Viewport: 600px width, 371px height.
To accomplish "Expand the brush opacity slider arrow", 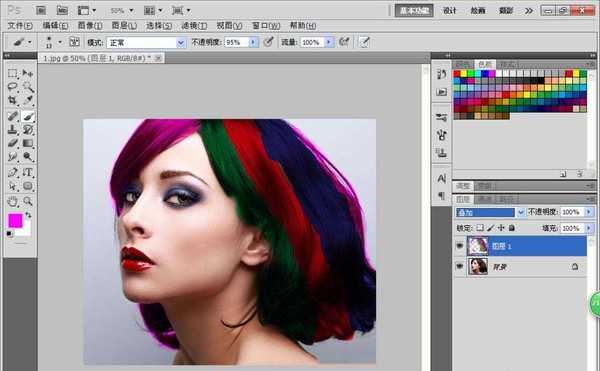I will point(253,42).
